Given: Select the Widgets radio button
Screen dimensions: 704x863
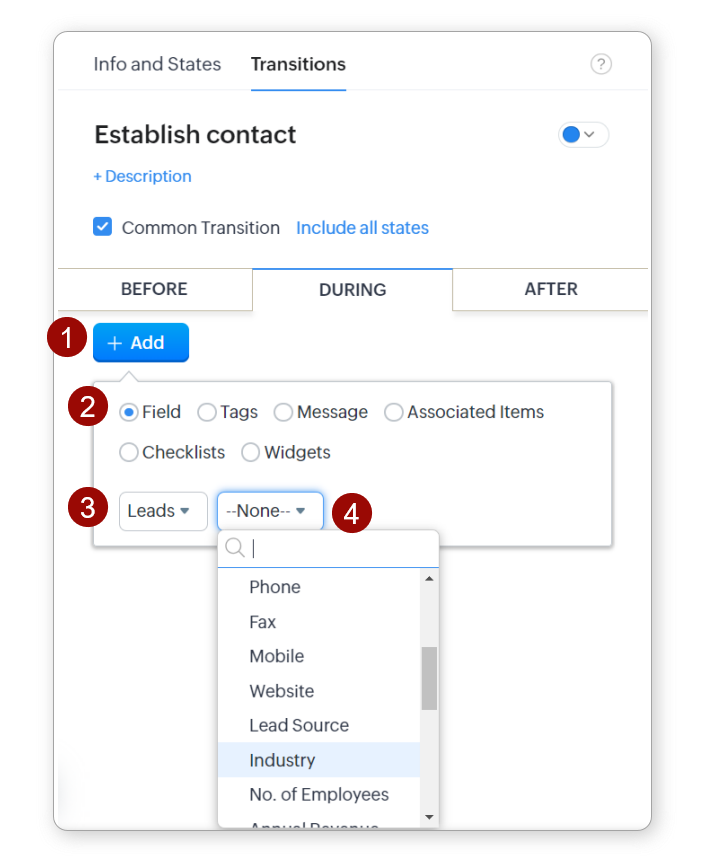Looking at the screenshot, I should tap(251, 452).
